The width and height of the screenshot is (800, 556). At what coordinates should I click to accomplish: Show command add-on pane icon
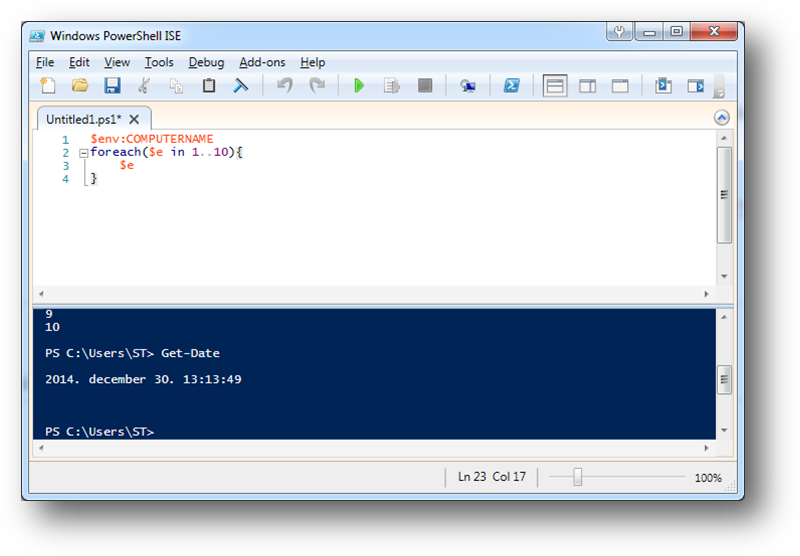(x=695, y=86)
